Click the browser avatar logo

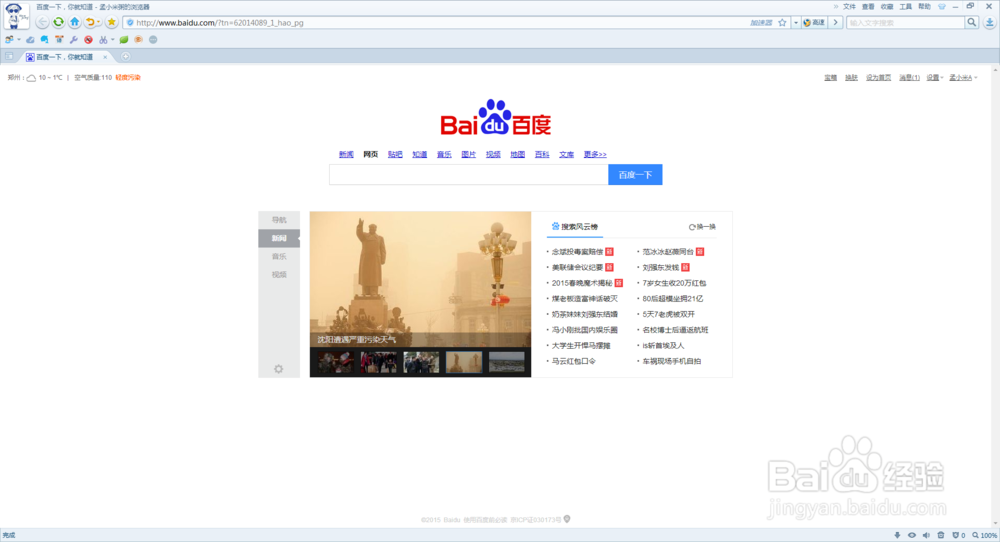coord(16,15)
